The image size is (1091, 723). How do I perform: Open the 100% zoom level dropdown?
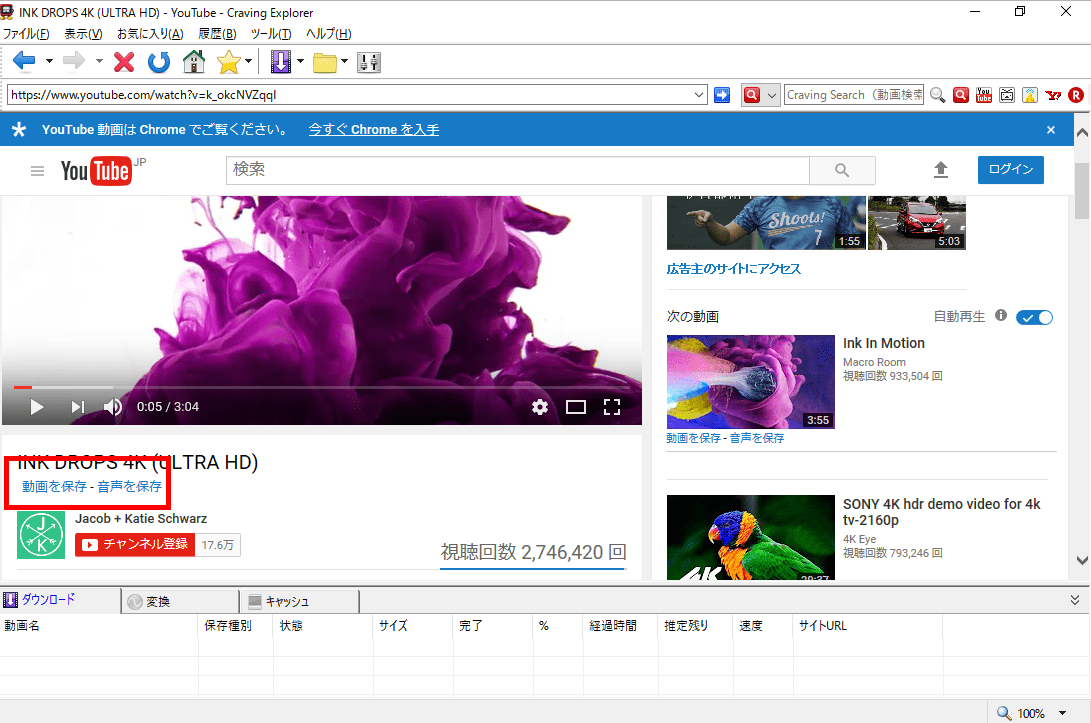1062,713
